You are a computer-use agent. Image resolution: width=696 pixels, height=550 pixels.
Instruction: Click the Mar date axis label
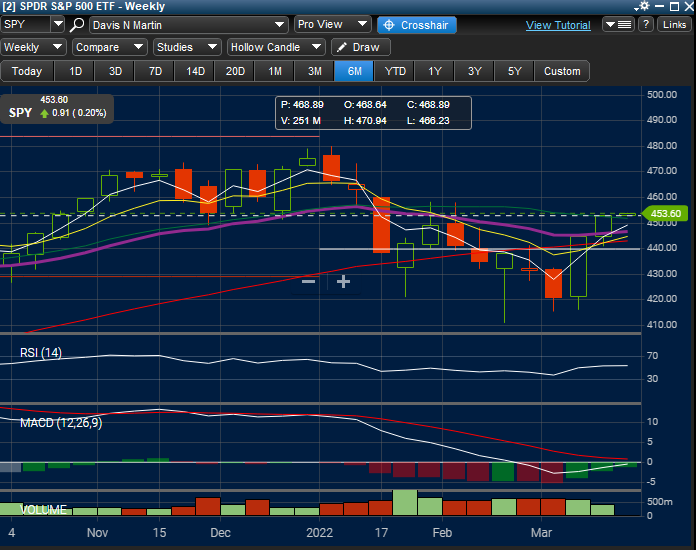[541, 532]
